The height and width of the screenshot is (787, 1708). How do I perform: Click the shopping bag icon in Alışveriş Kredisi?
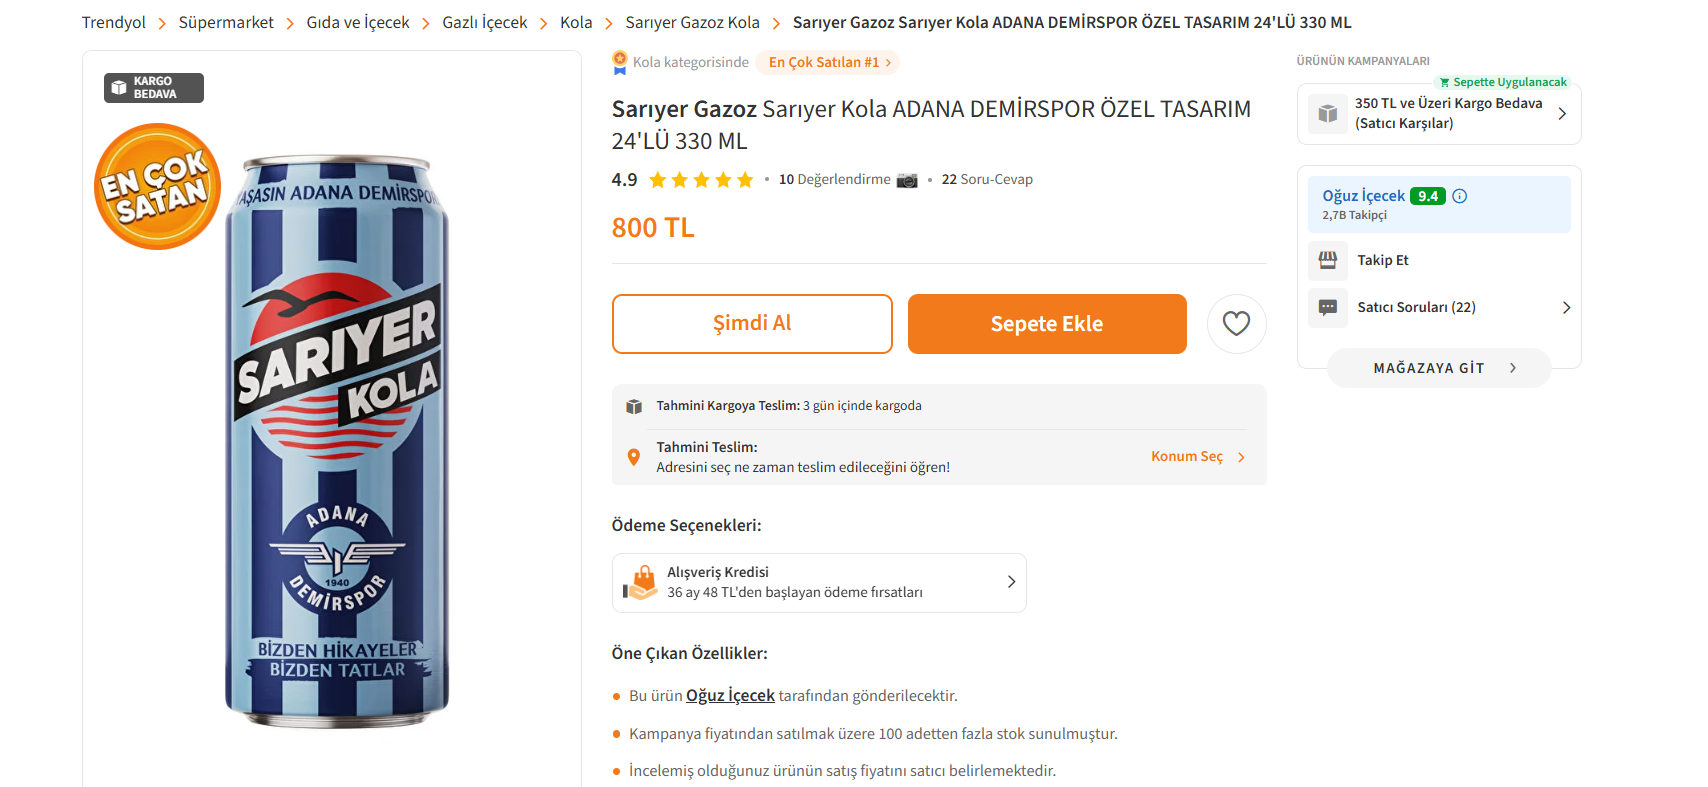(x=640, y=583)
